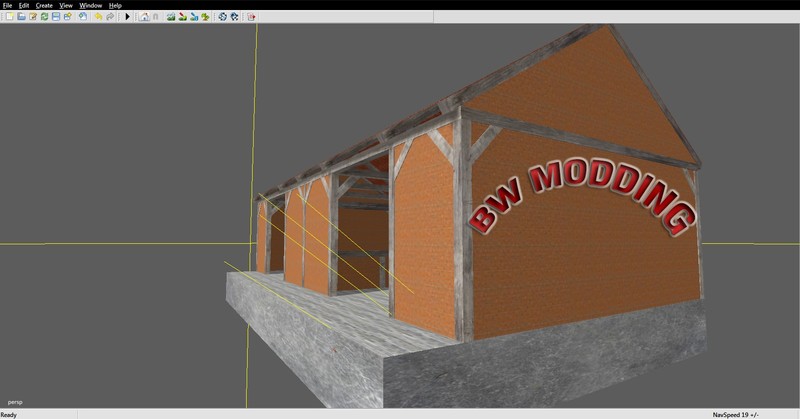Toggle the grey magnet snap icon
Viewport: 800px width, 419px height.
tap(155, 17)
